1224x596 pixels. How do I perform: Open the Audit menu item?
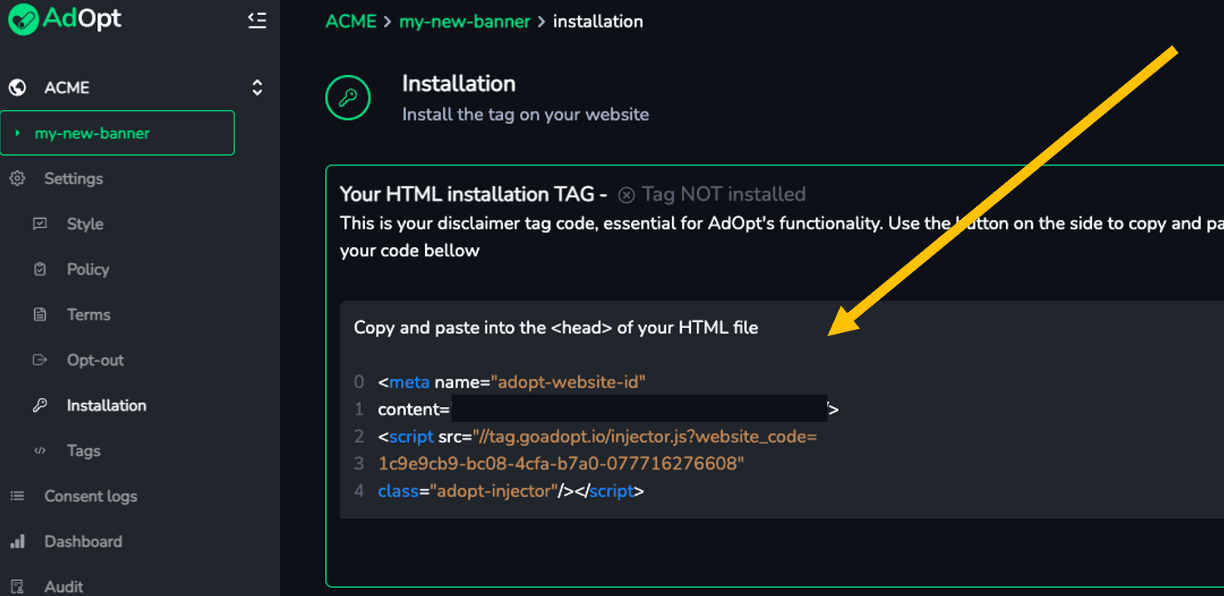click(64, 586)
